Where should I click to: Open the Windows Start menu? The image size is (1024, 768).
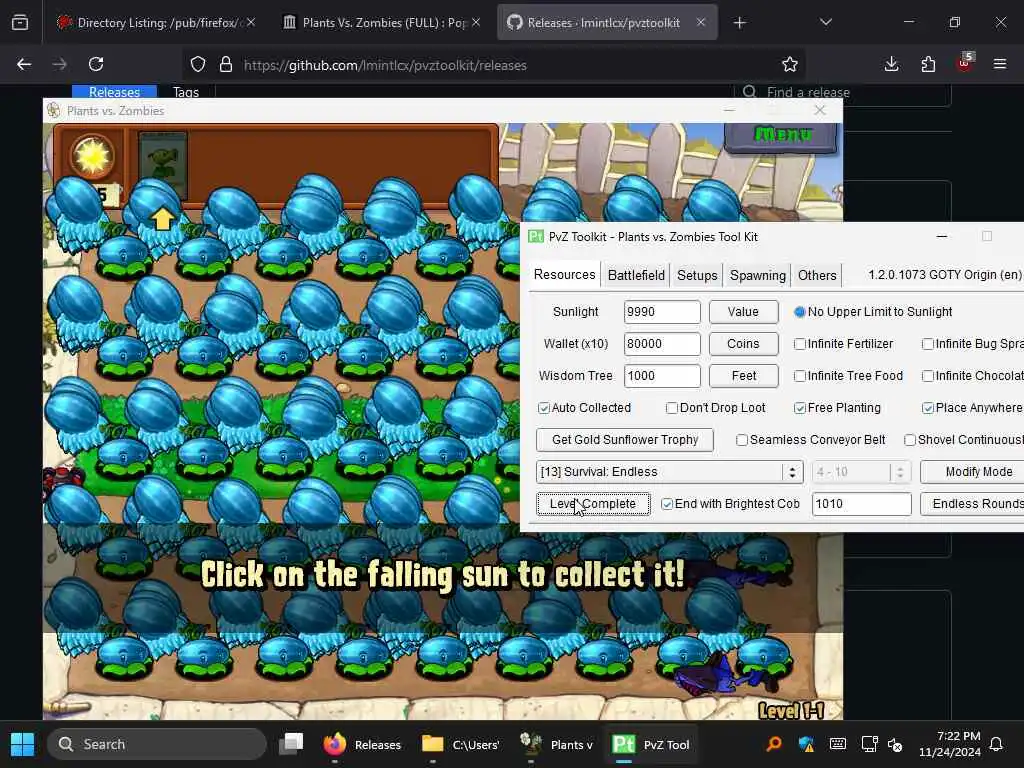point(23,744)
